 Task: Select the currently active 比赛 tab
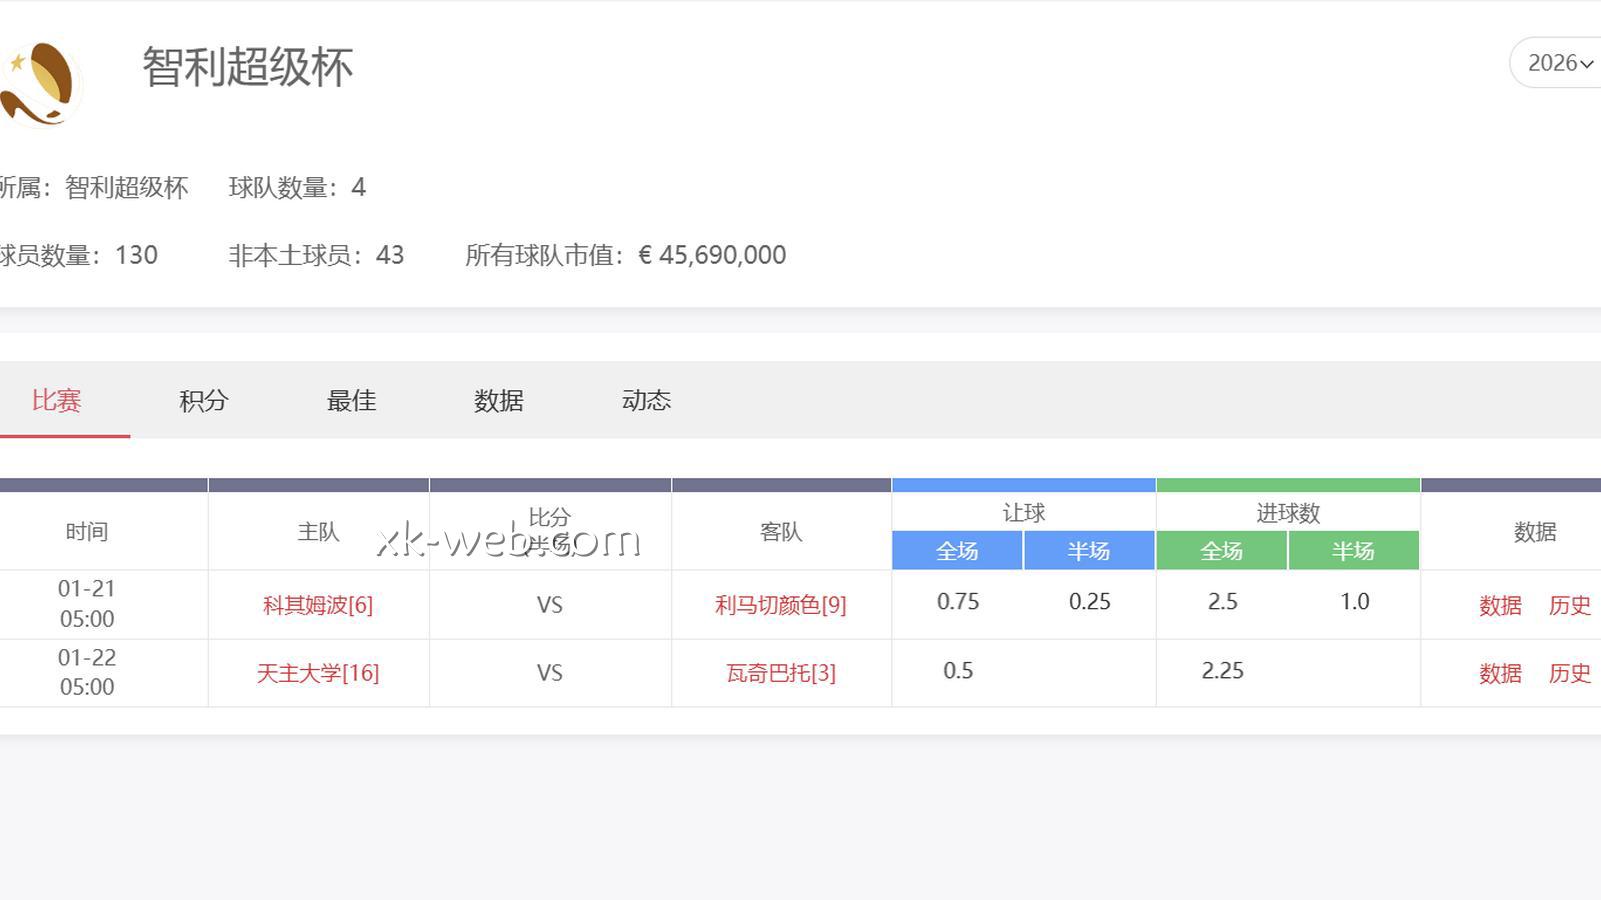[56, 400]
